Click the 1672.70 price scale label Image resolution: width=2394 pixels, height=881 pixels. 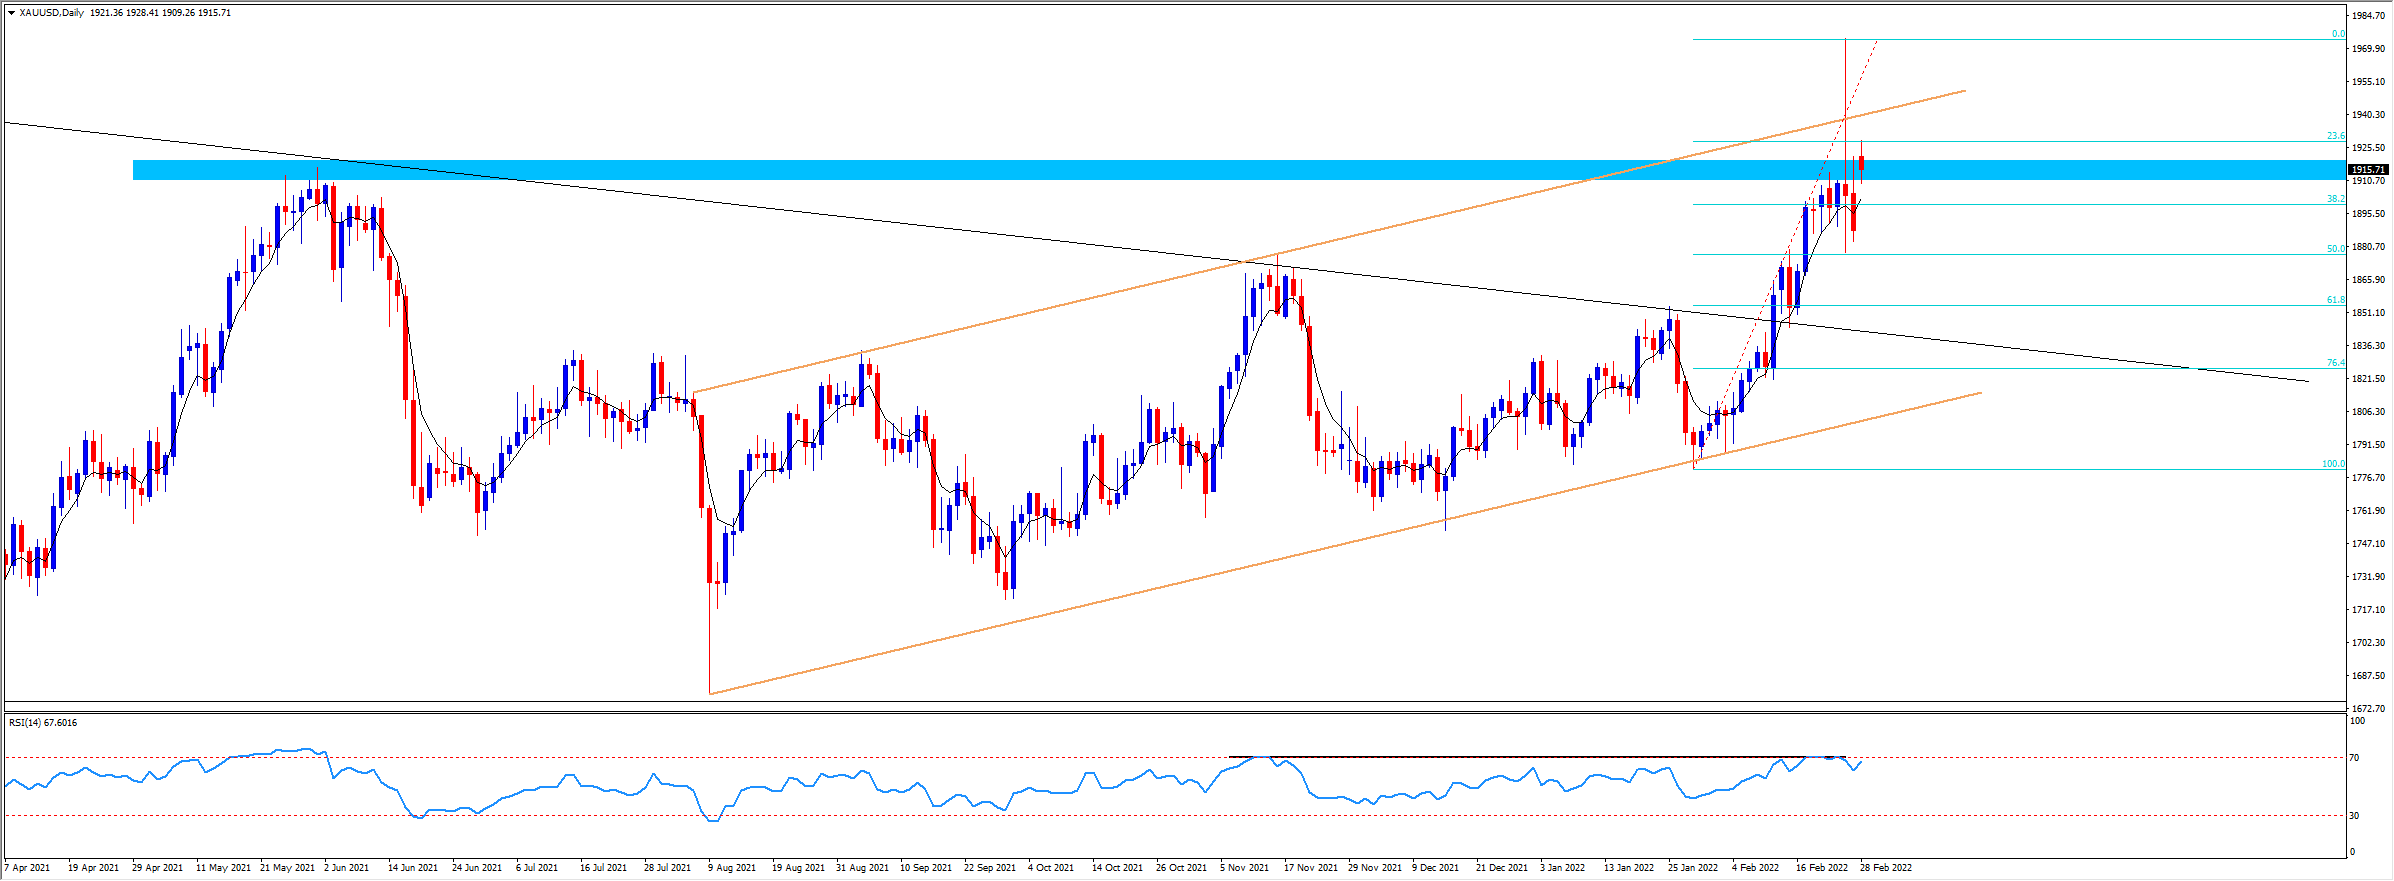pos(2367,709)
